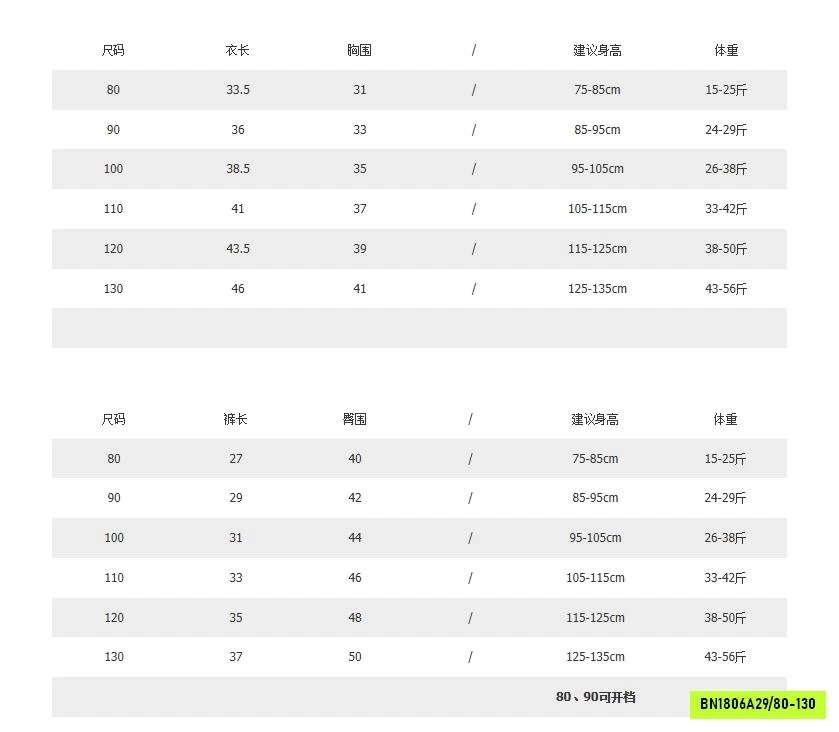839x732 pixels.
Task: Click hip value 44 for size 100
Action: (355, 538)
